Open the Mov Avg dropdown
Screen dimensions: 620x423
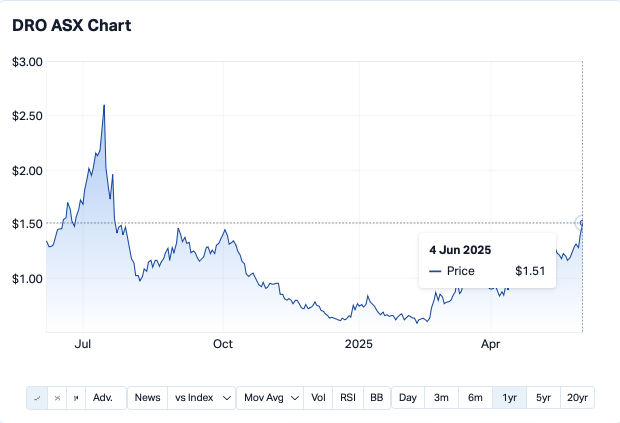(270, 398)
